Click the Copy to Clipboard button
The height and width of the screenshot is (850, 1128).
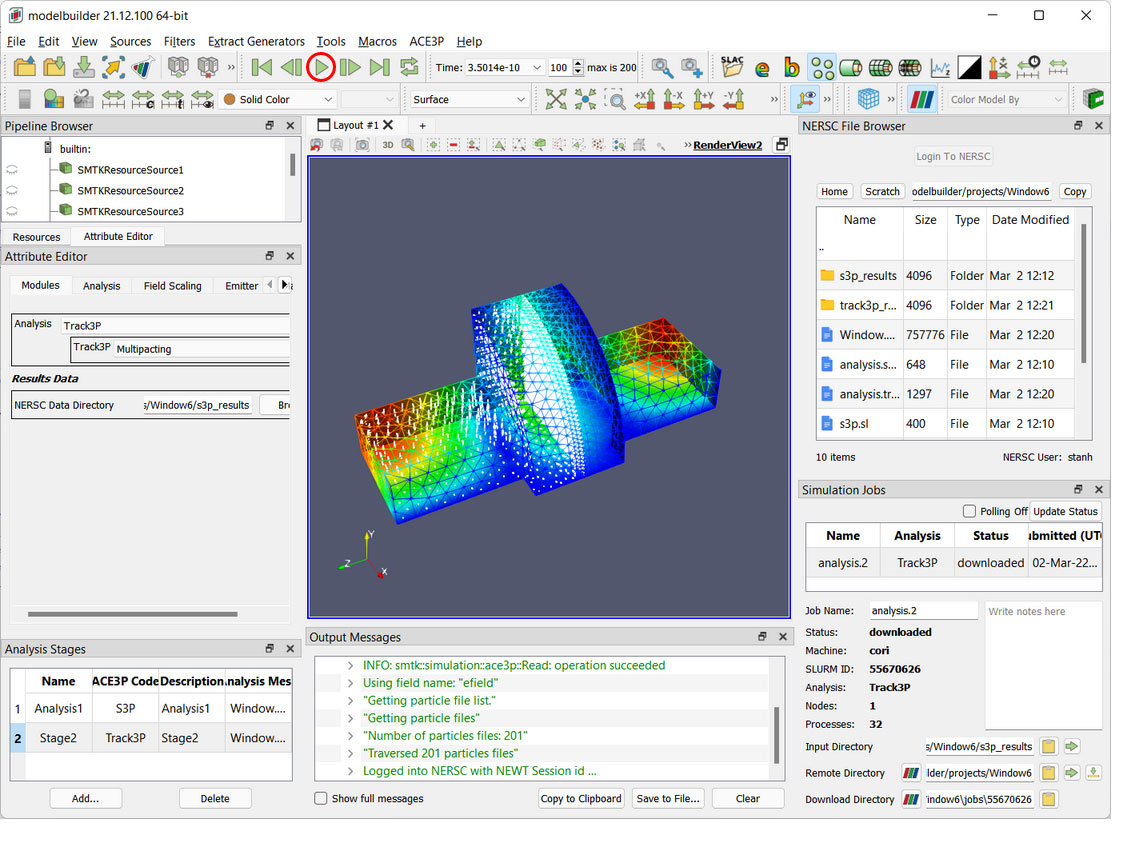[x=581, y=798]
